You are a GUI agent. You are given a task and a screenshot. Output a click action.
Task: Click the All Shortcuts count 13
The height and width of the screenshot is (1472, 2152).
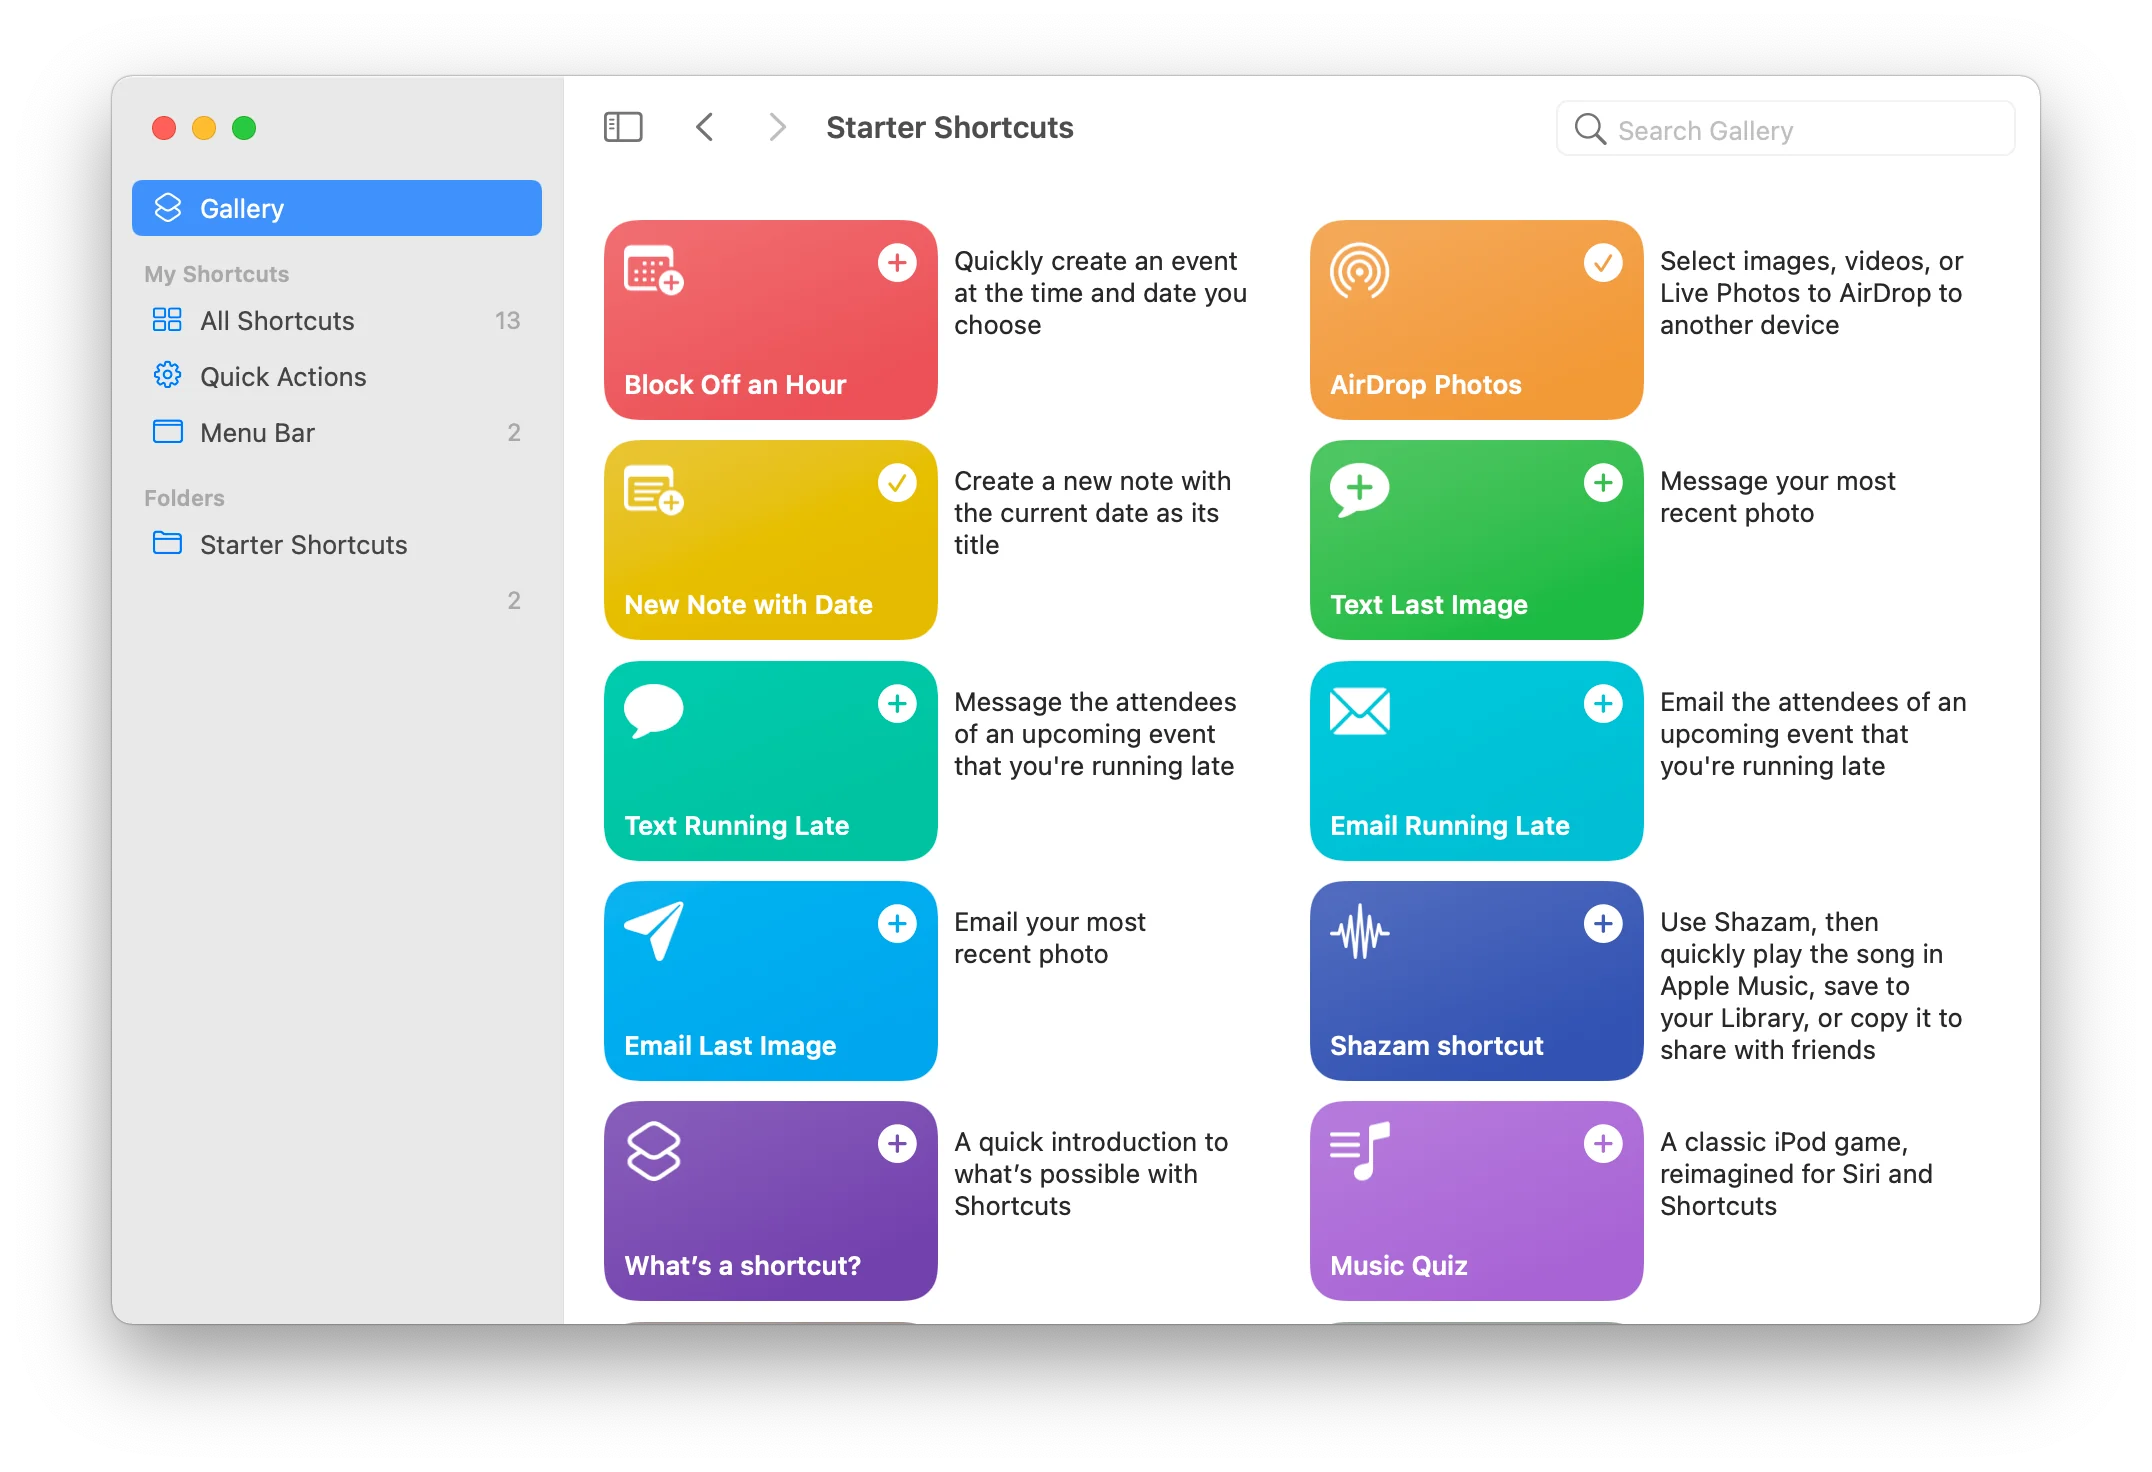point(507,320)
